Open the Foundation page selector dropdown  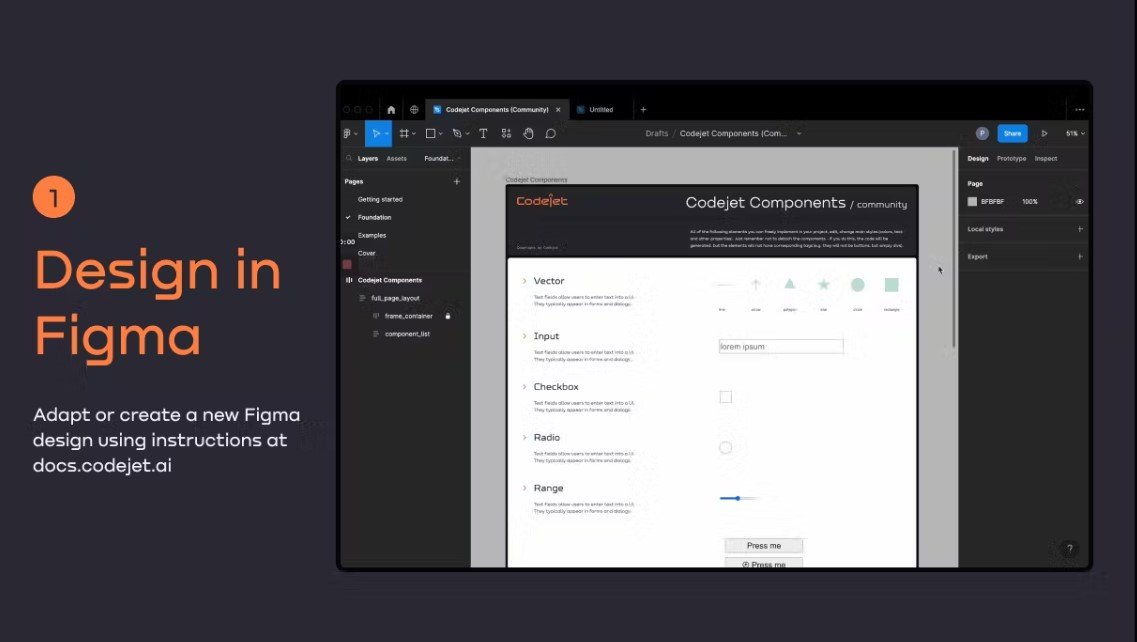442,158
